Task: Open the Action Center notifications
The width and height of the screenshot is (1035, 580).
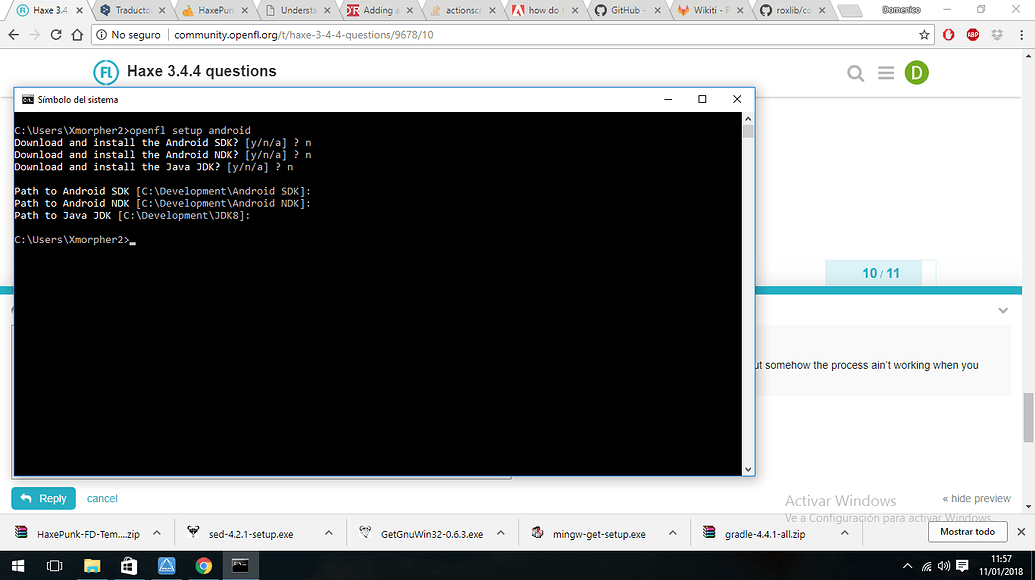Action: coord(962,566)
